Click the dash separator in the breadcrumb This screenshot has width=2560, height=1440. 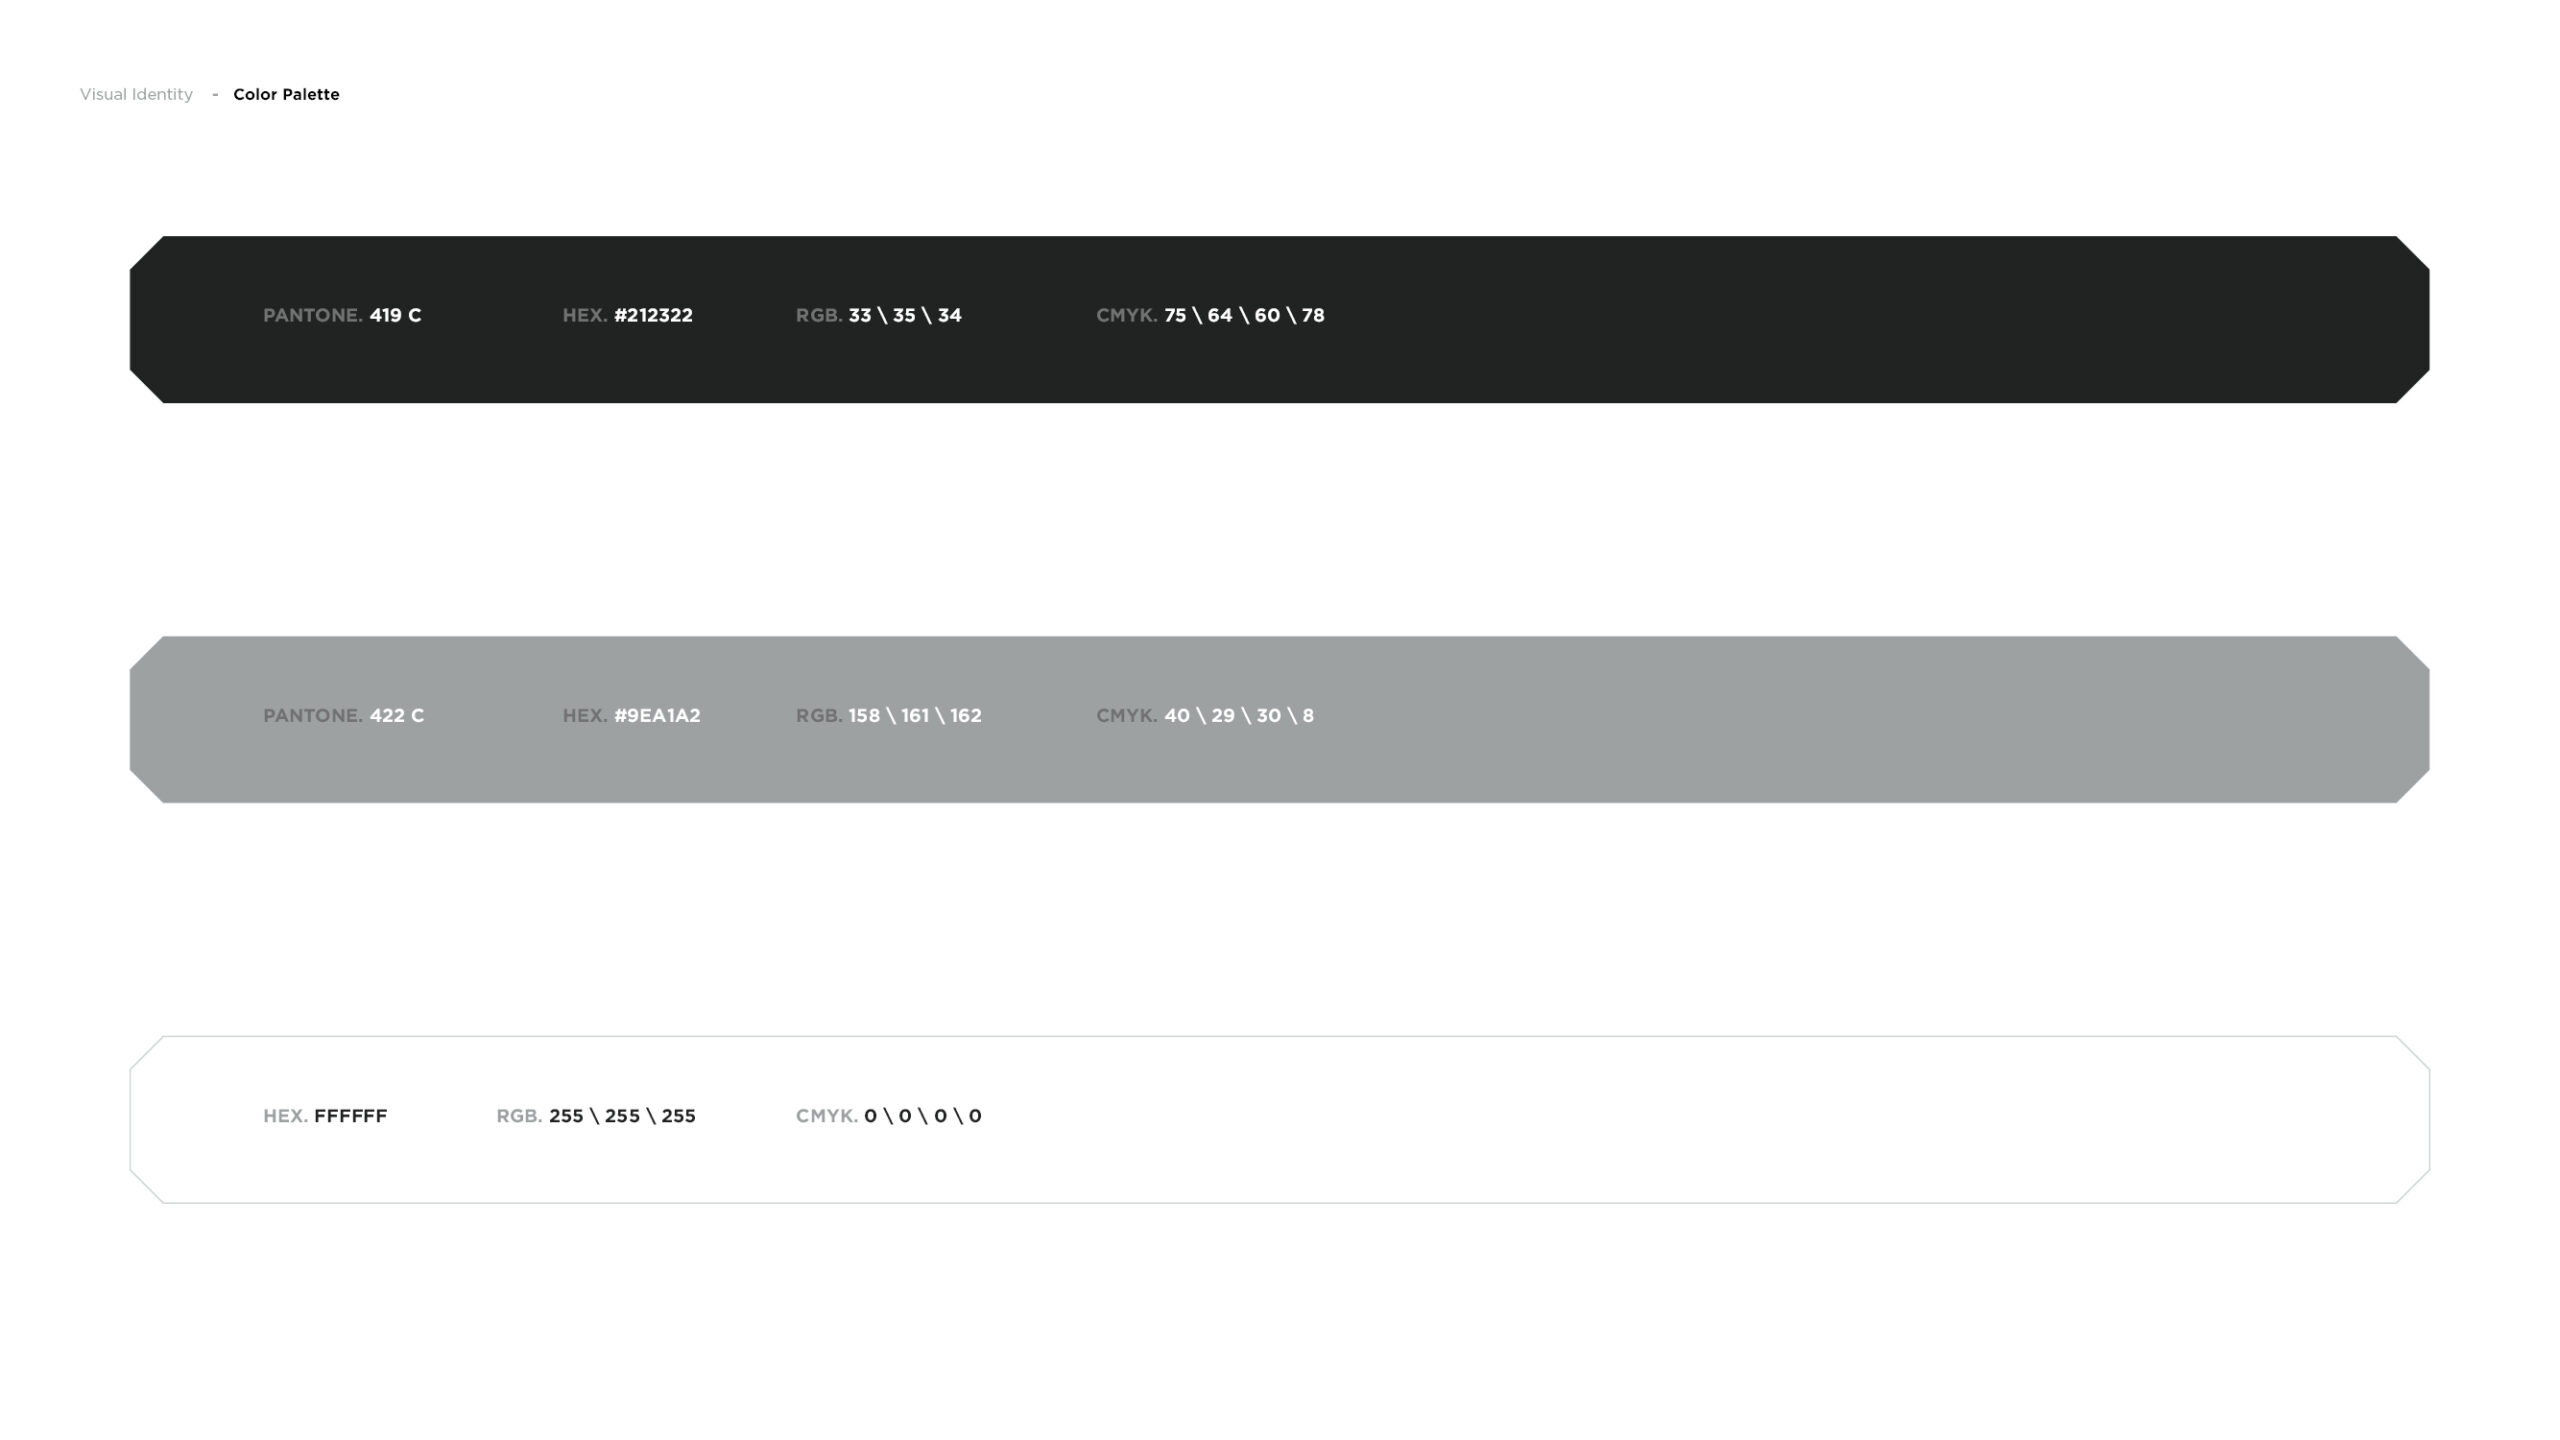point(215,94)
